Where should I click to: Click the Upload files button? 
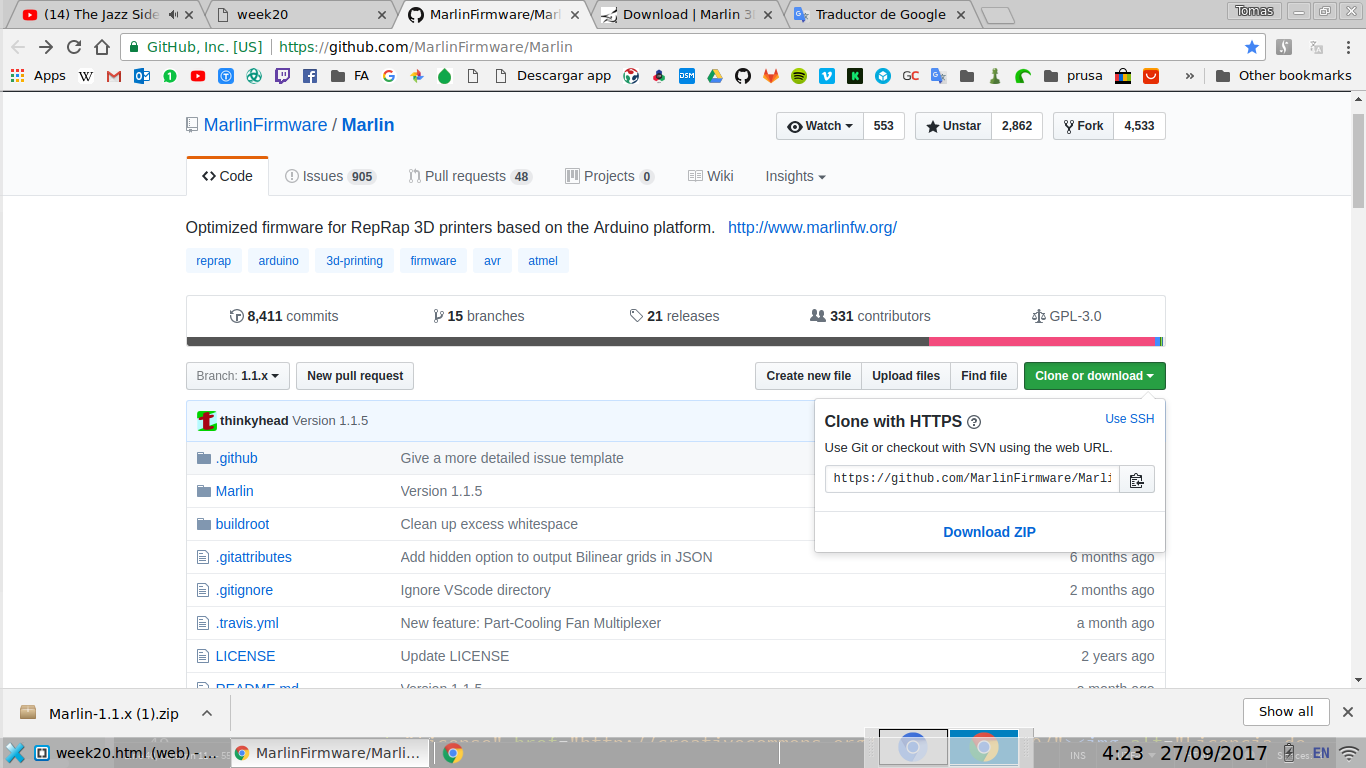pyautogui.click(x=906, y=376)
